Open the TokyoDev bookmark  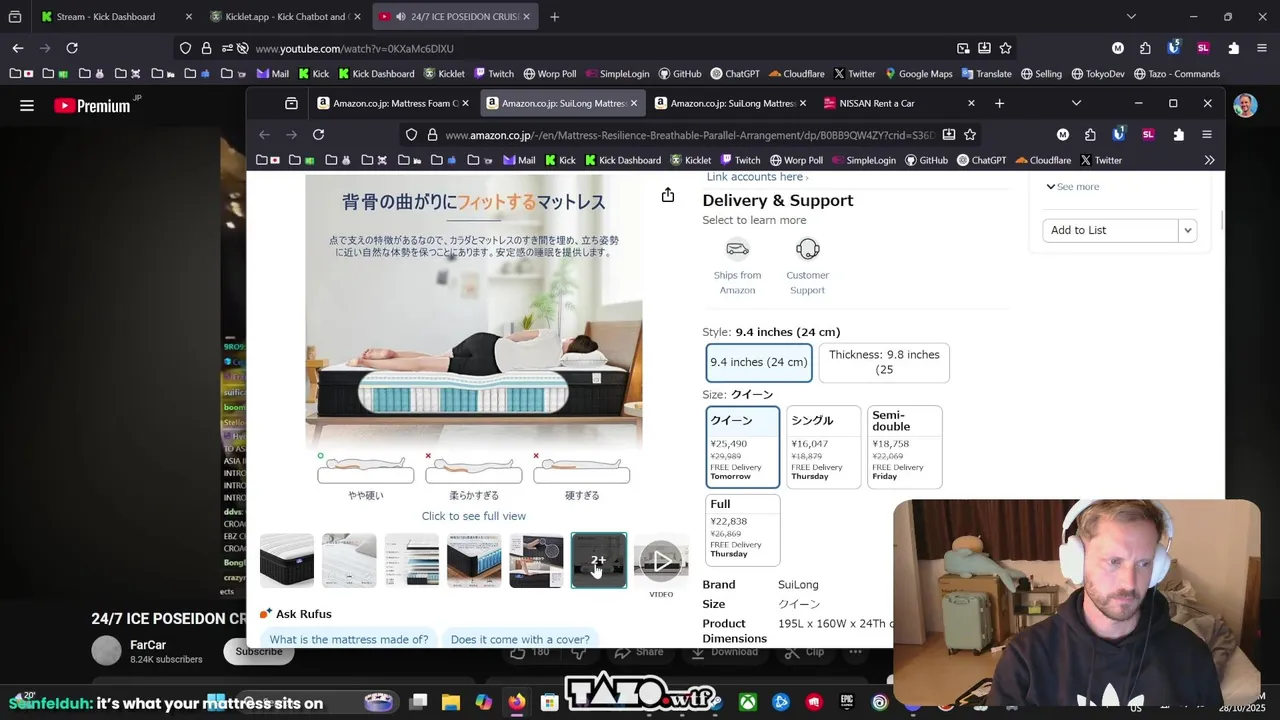tap(1097, 74)
